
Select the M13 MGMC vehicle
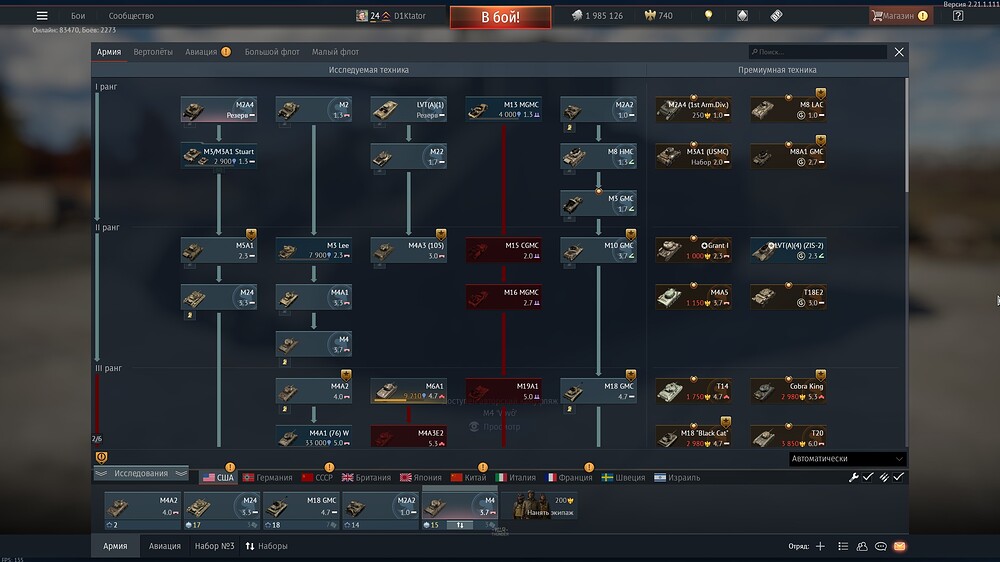504,110
